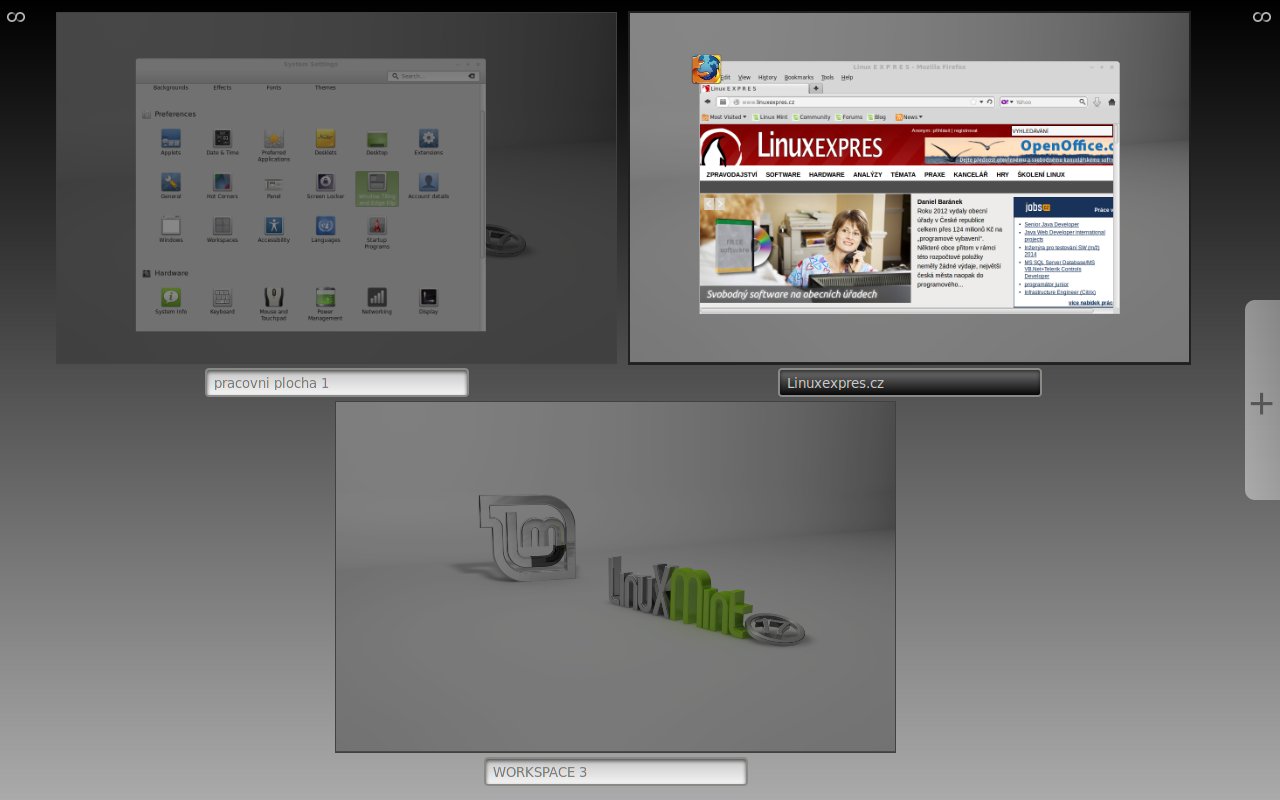Click the Linux E X P R E S browser tab
Screen dimensions: 1280x800
tap(750, 88)
